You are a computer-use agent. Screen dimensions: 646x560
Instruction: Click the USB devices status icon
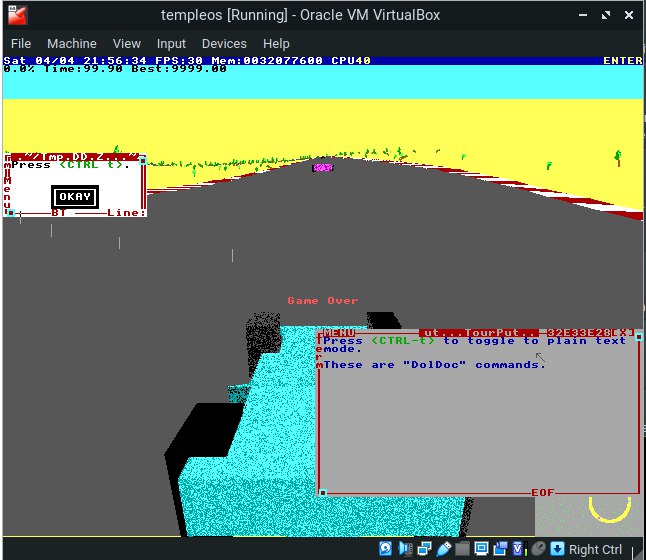click(444, 548)
